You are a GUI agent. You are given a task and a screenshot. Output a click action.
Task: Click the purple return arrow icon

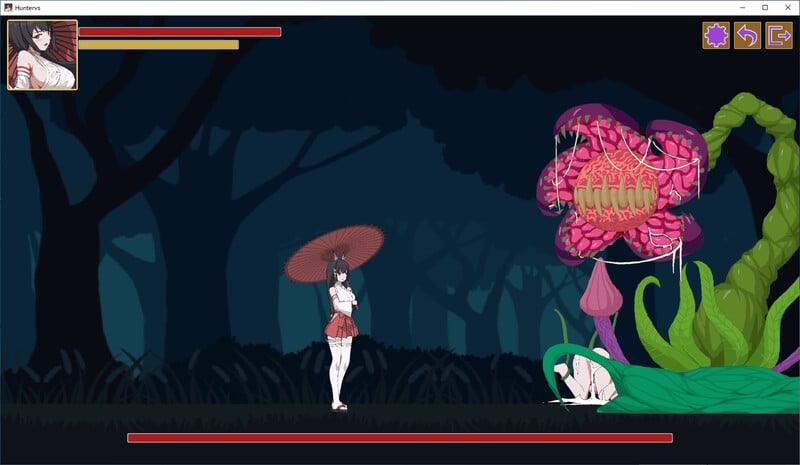[747, 35]
